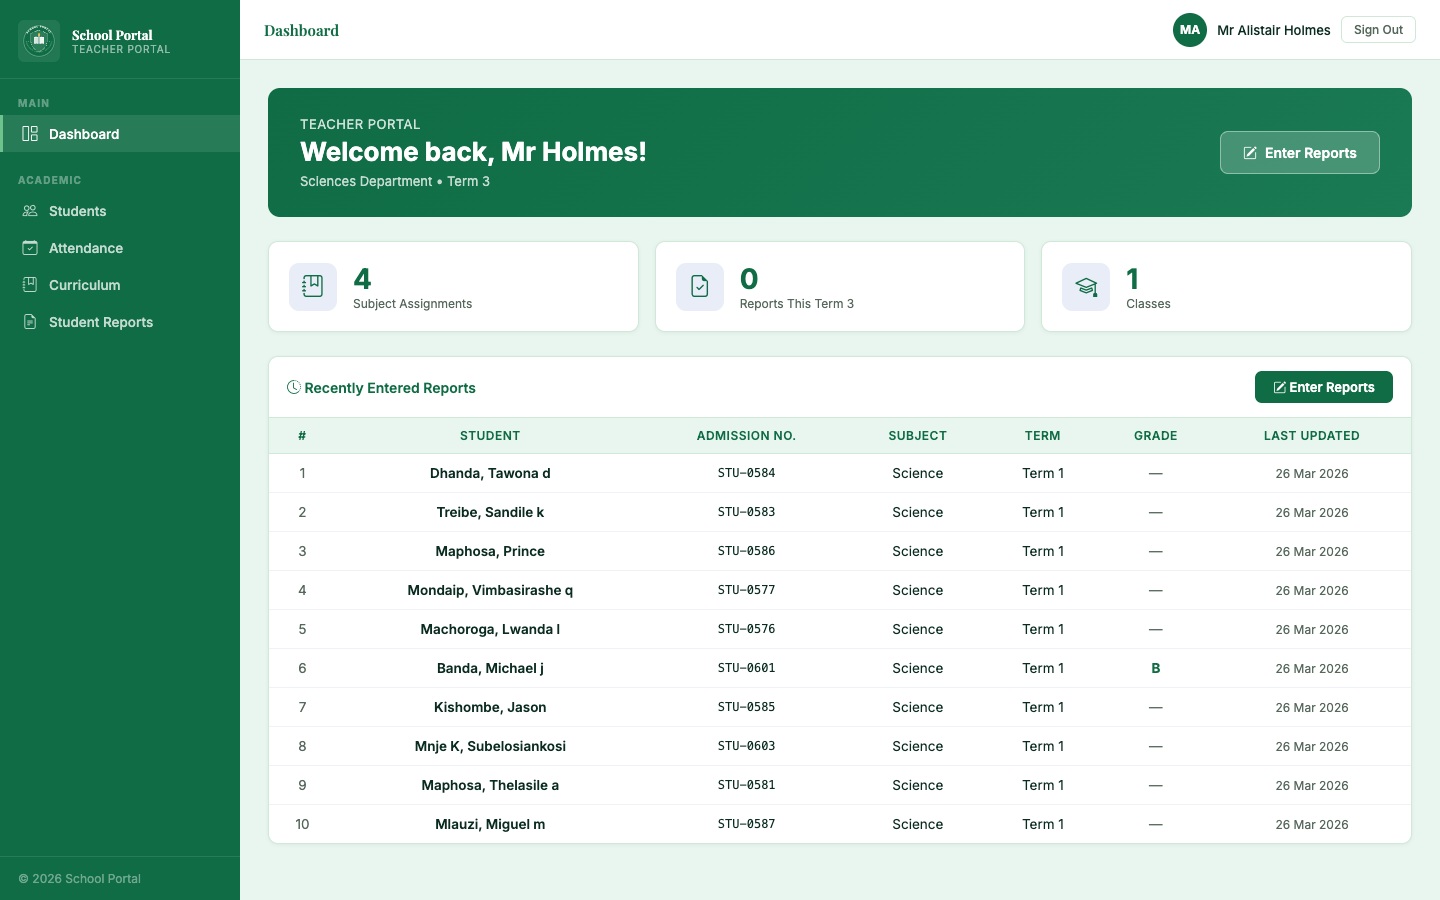Click the Reports This Term checkmark icon
The image size is (1440, 900).
(699, 286)
